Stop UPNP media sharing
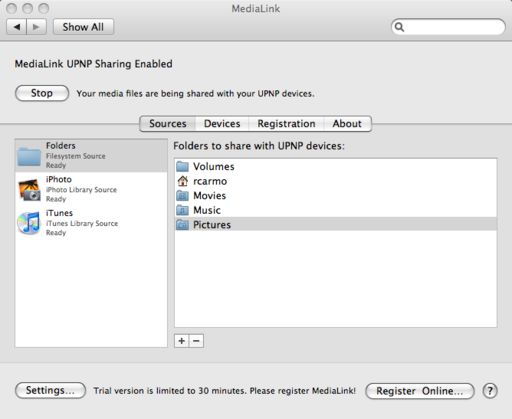Screen dimensions: 512x419 [x=42, y=93]
